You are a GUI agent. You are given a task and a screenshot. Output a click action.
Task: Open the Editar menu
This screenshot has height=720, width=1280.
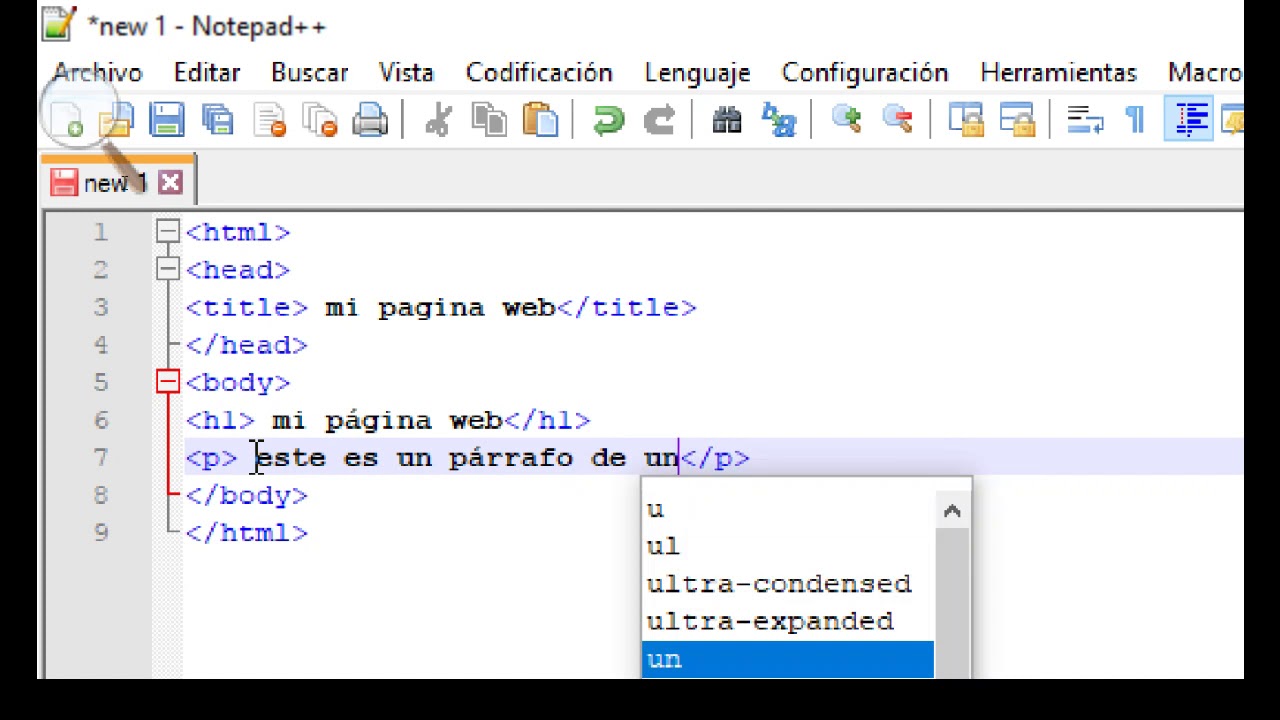click(x=207, y=73)
